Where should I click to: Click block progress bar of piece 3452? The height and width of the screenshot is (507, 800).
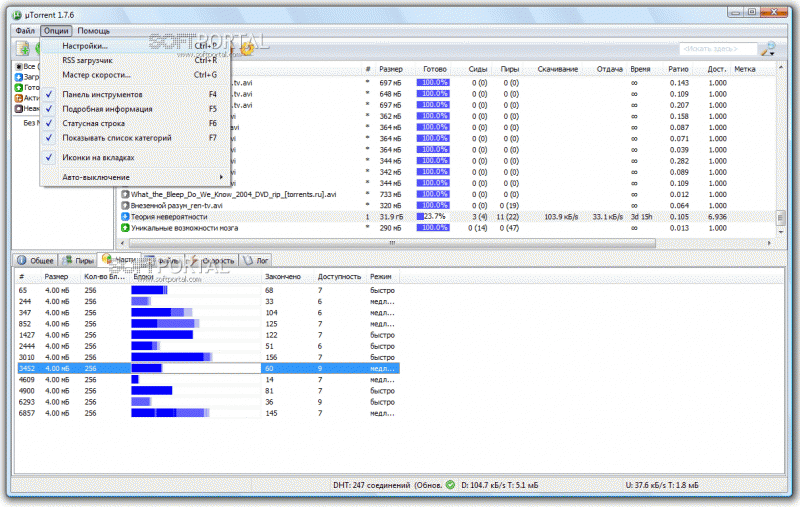tap(195, 368)
